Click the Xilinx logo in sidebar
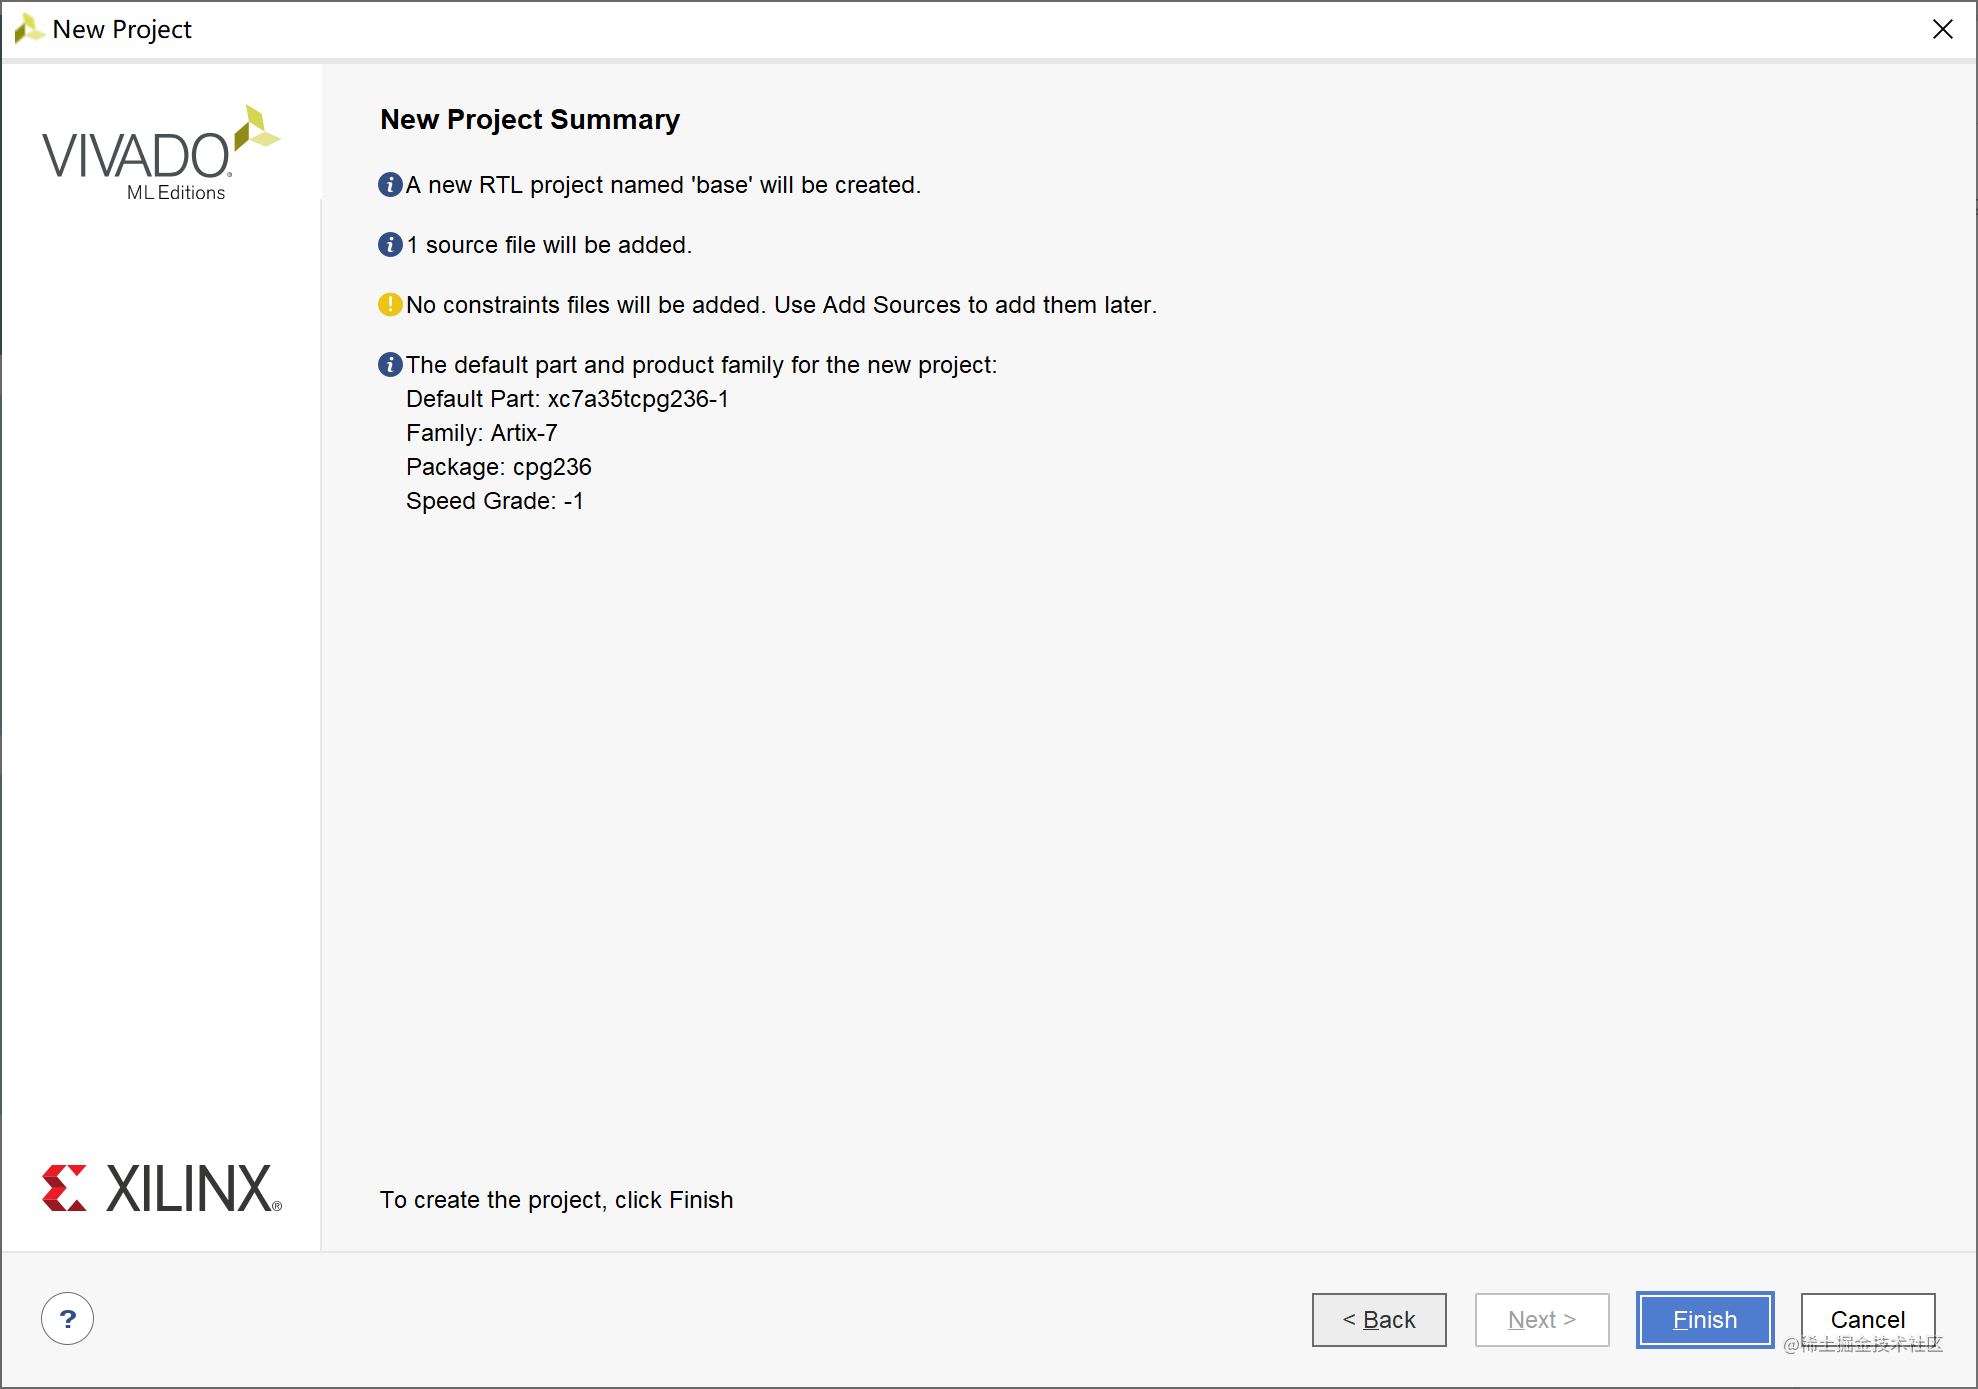The width and height of the screenshot is (1978, 1389). point(162,1188)
